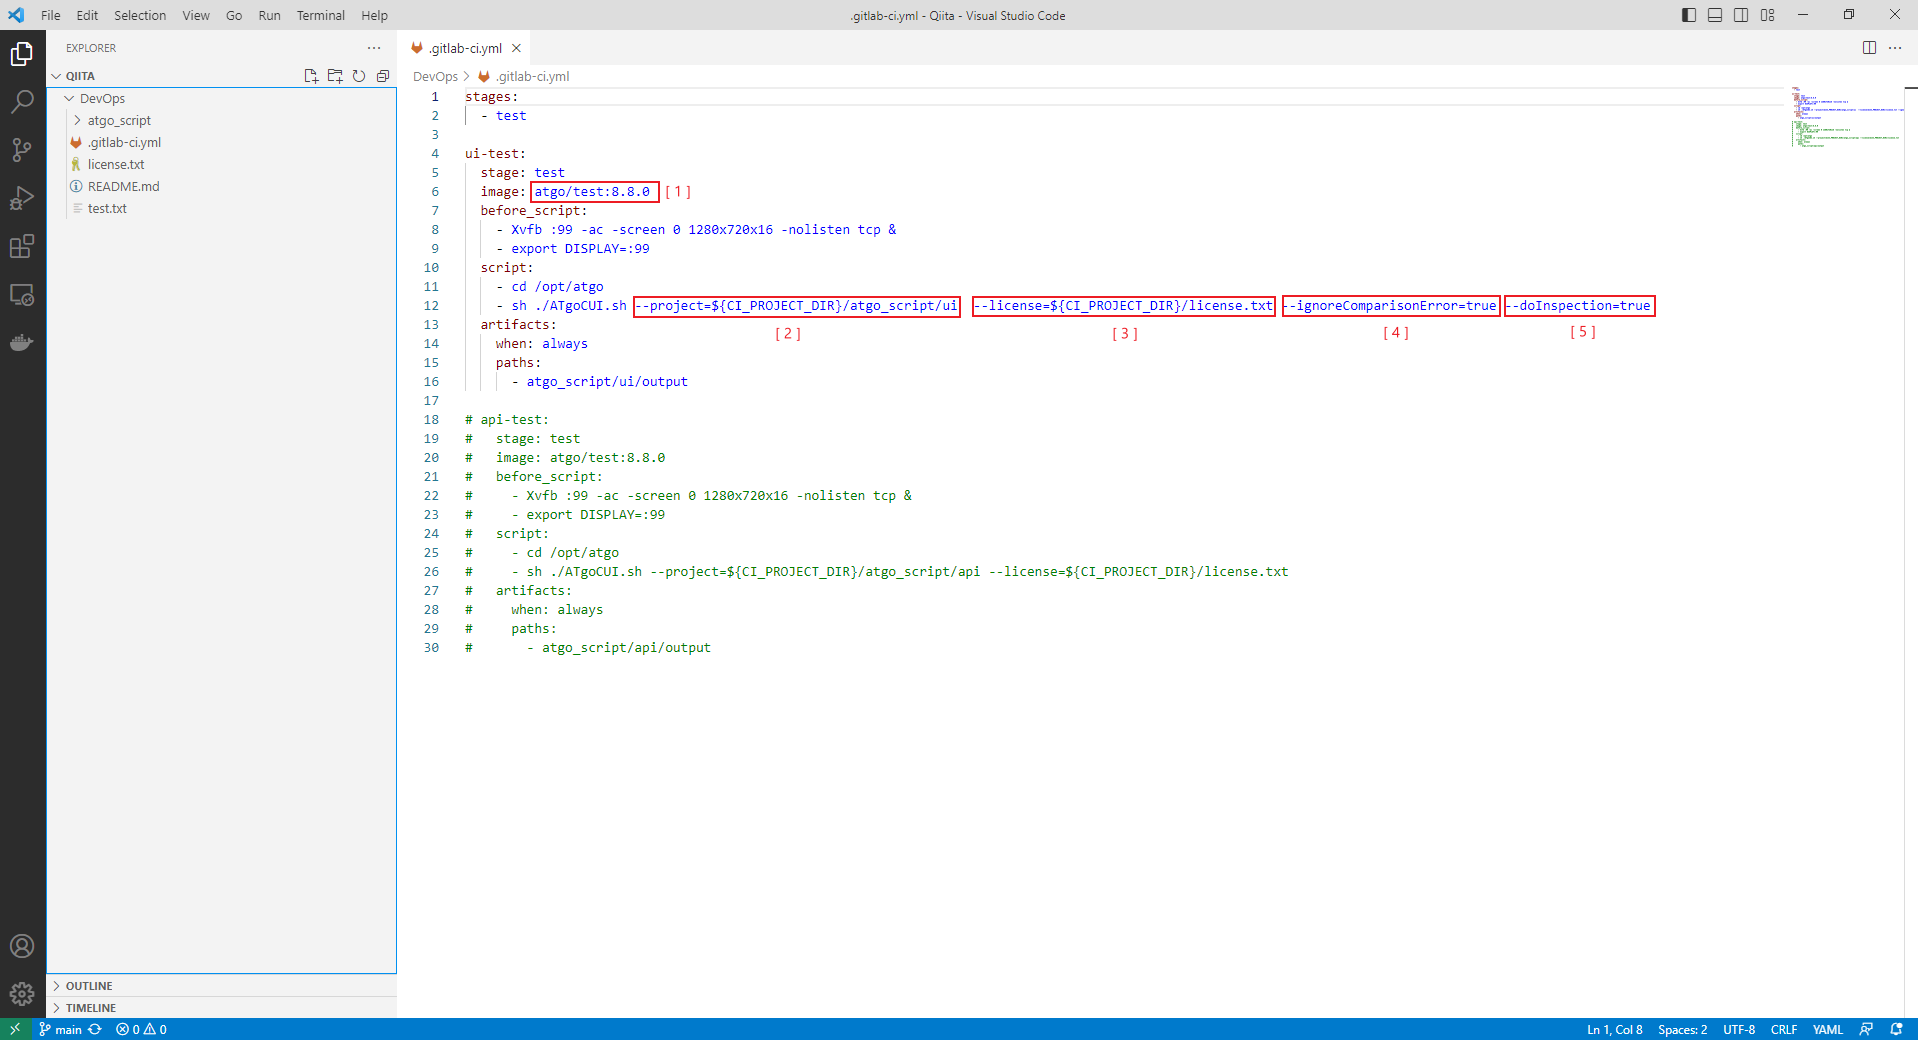Open README.md in the file tree
Screen dimensions: 1918x1040
click(x=124, y=186)
